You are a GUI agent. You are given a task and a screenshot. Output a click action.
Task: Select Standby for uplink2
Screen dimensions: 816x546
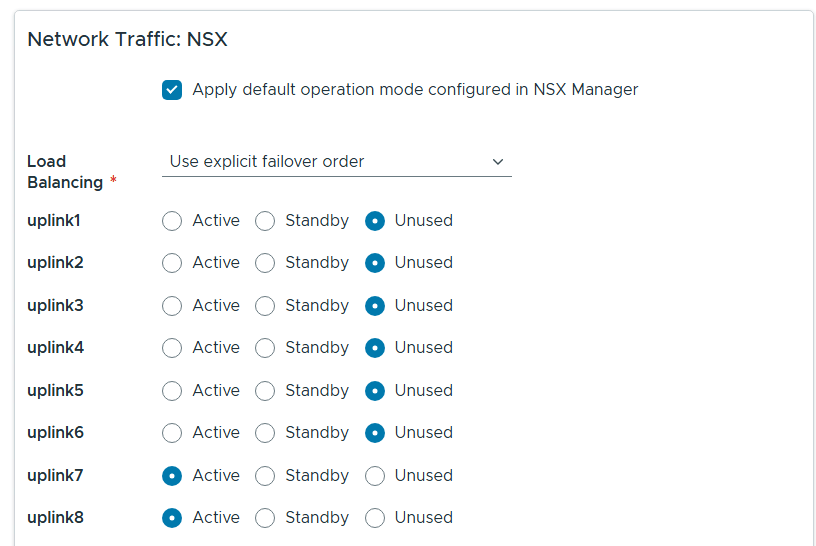tap(265, 263)
